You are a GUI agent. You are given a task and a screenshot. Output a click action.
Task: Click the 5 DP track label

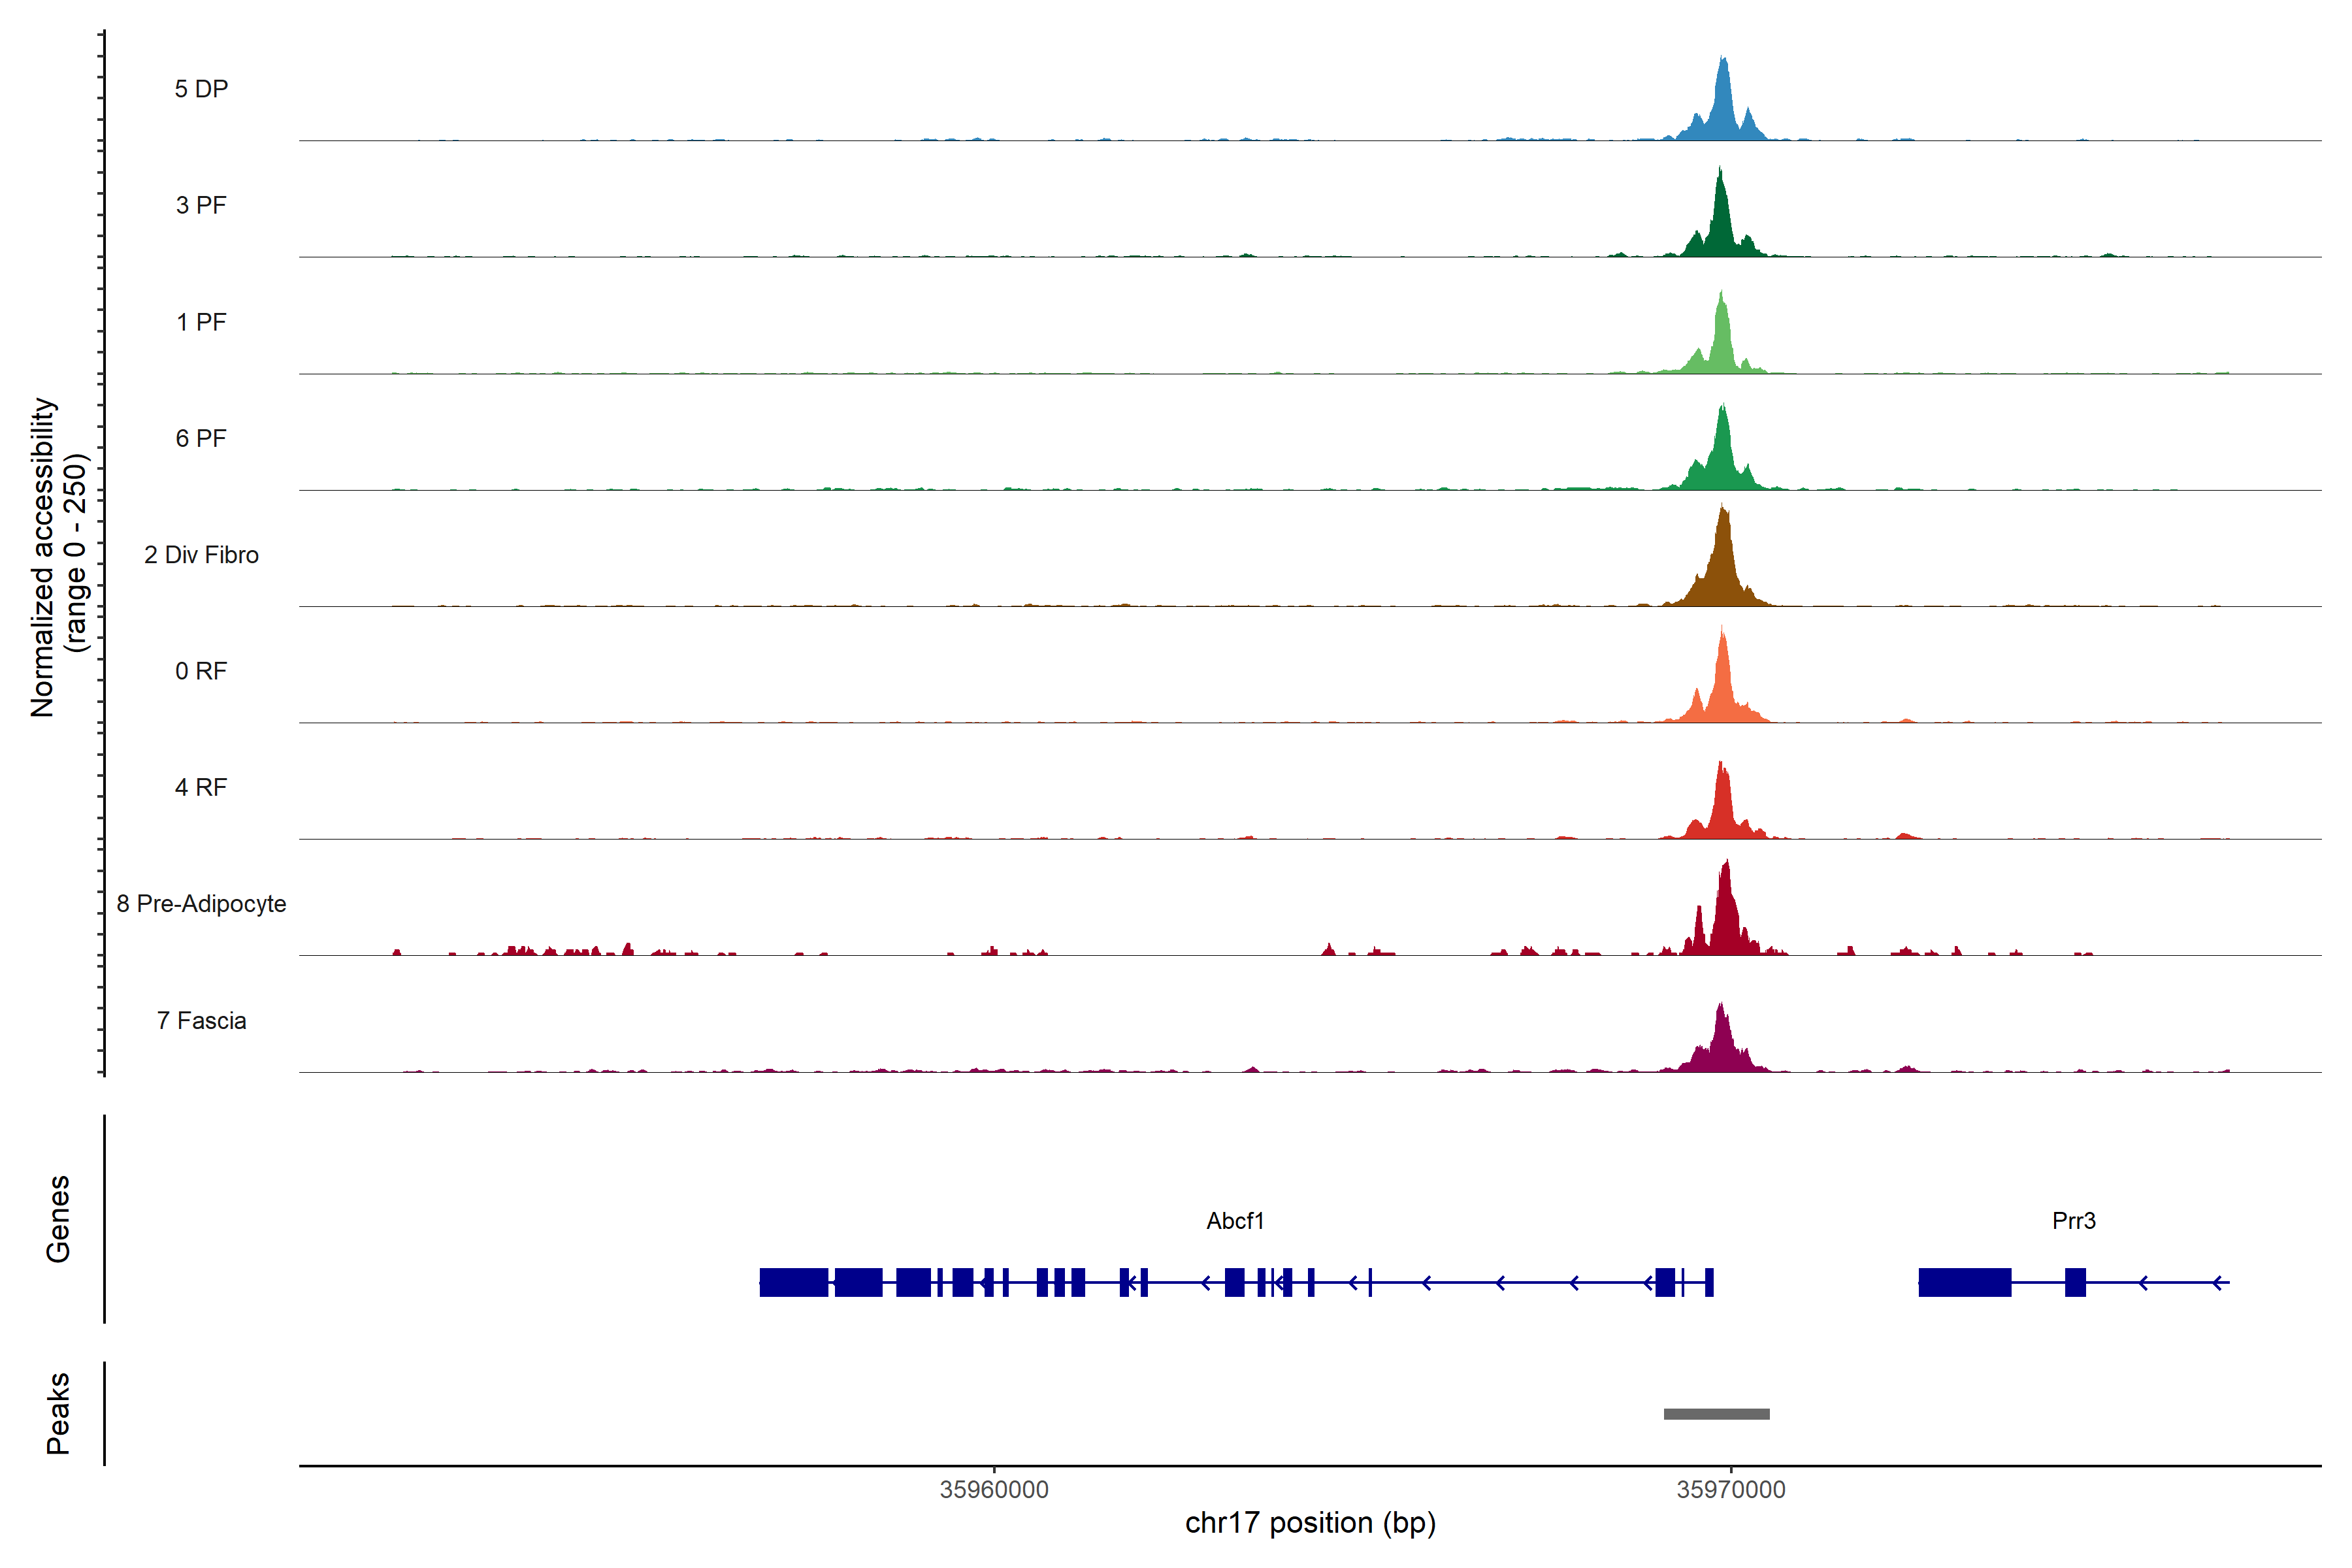[x=201, y=89]
